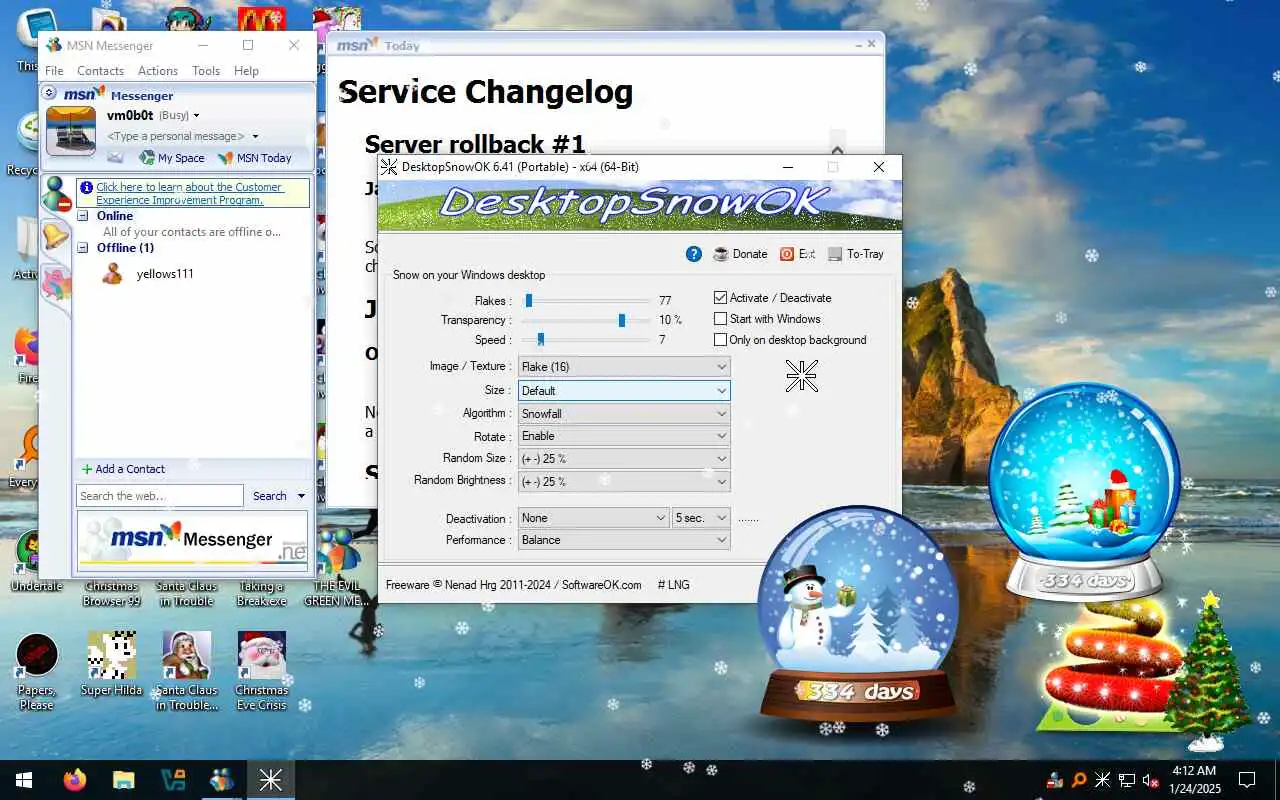The height and width of the screenshot is (800, 1280).
Task: Click the vm0b0t display picture
Action: [x=71, y=131]
